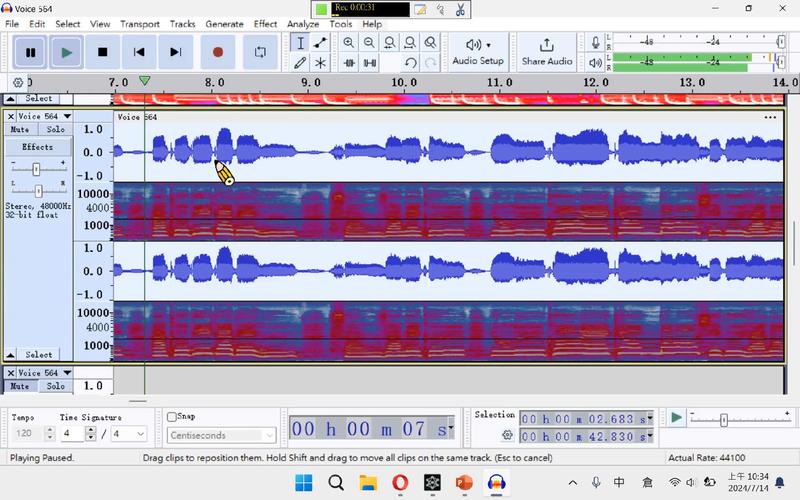Open Voice 564 track name dropdown menu
800x500 pixels.
pos(44,116)
